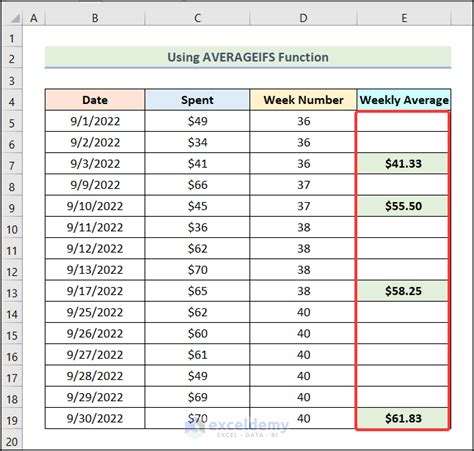Click the Week Number header cell

(x=303, y=100)
